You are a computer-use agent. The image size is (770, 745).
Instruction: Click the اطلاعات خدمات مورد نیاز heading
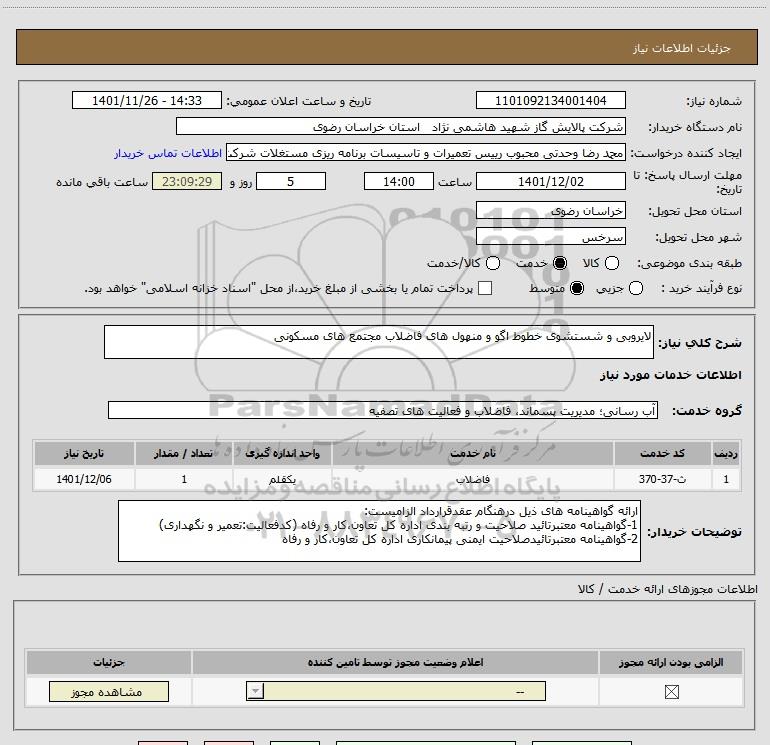point(670,375)
